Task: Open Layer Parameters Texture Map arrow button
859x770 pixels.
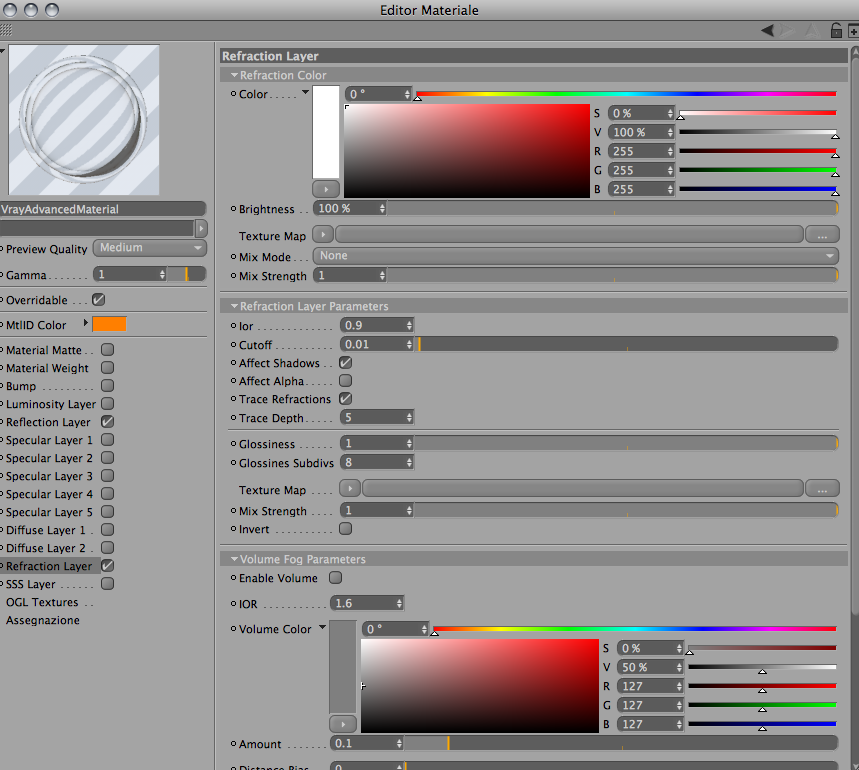Action: click(x=350, y=487)
